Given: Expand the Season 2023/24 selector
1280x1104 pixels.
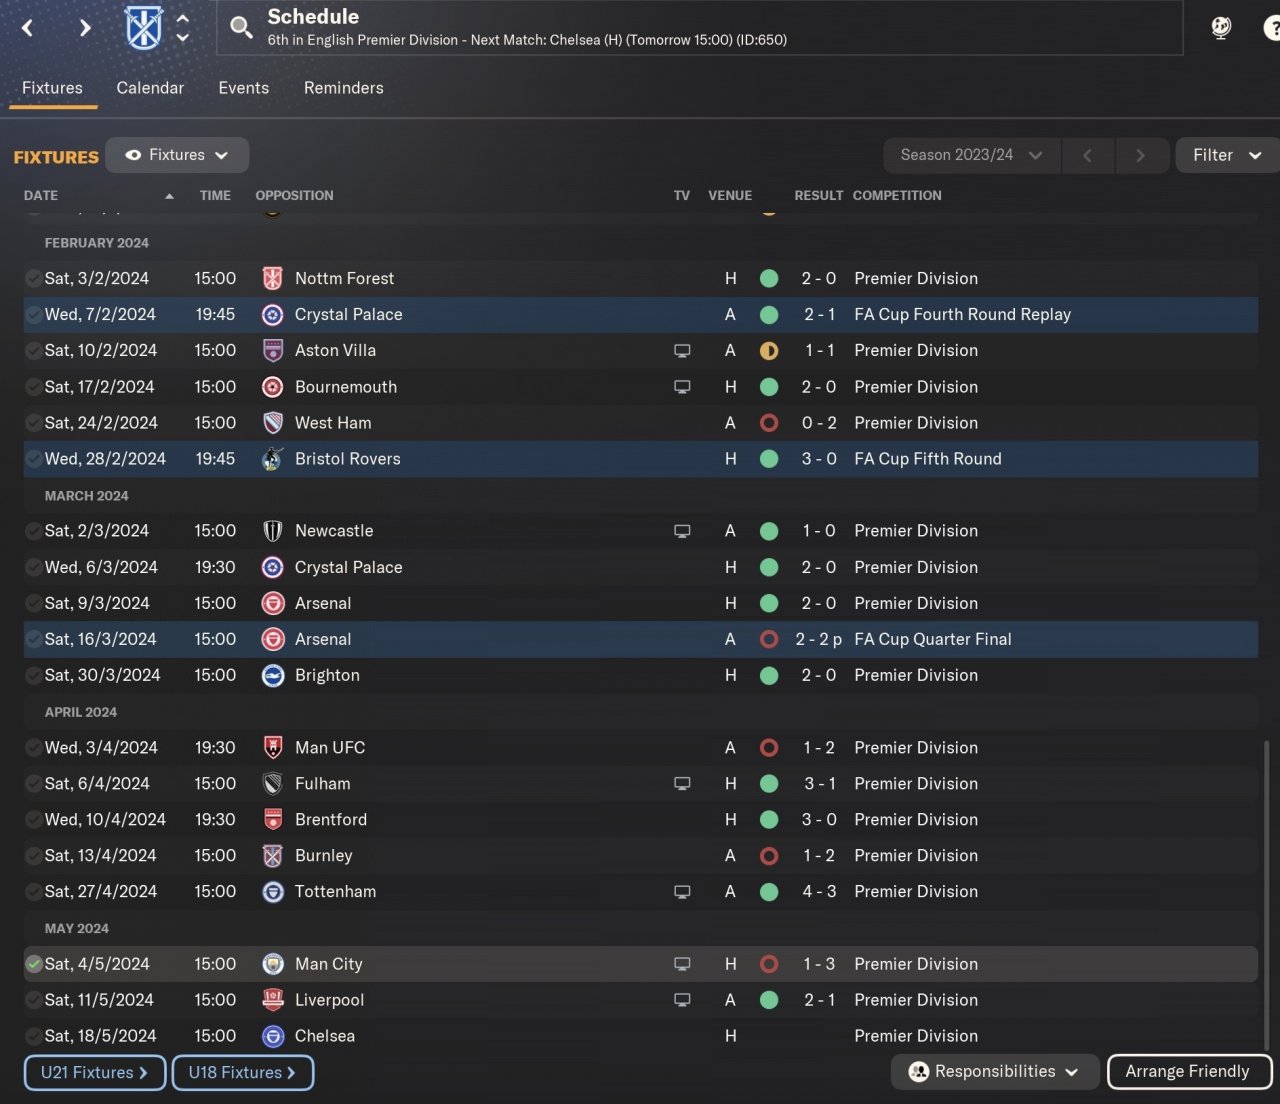Looking at the screenshot, I should point(971,155).
